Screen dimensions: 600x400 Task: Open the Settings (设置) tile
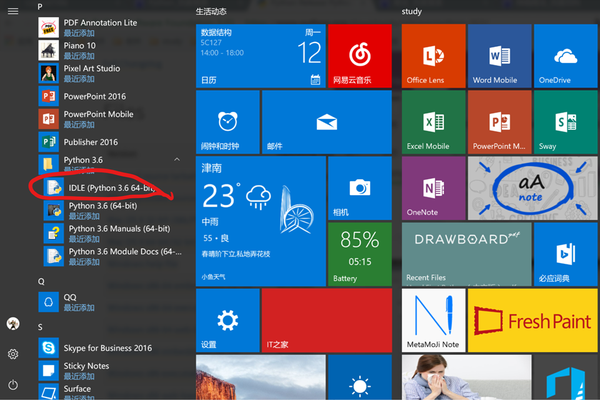click(228, 320)
